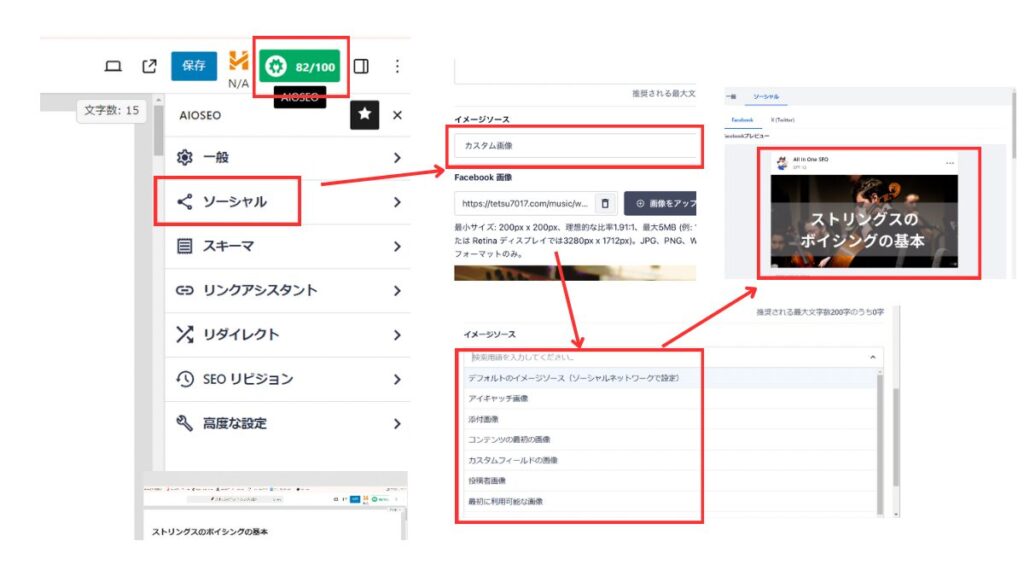Click the Facebook image URL field
Screen dimensions: 1024x576
point(524,203)
